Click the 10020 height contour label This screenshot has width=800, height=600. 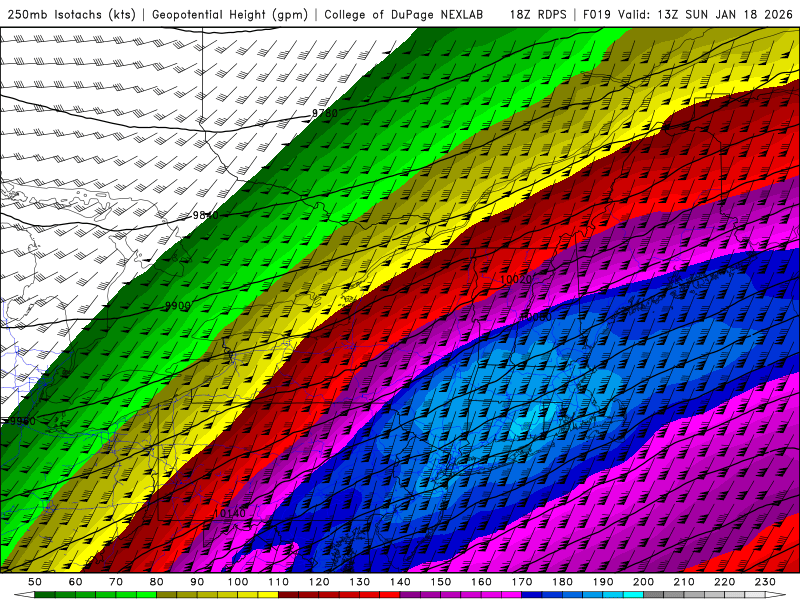[x=516, y=280]
